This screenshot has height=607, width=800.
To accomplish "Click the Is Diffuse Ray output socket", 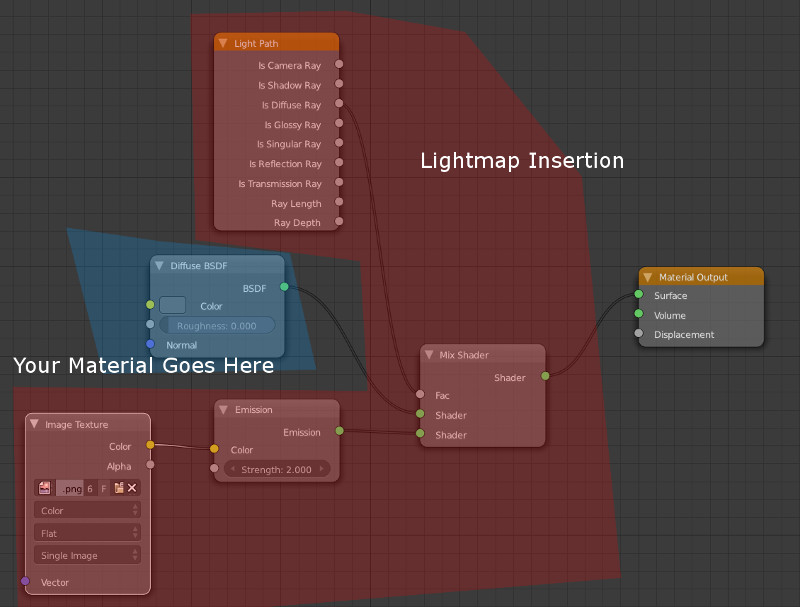I will point(339,104).
